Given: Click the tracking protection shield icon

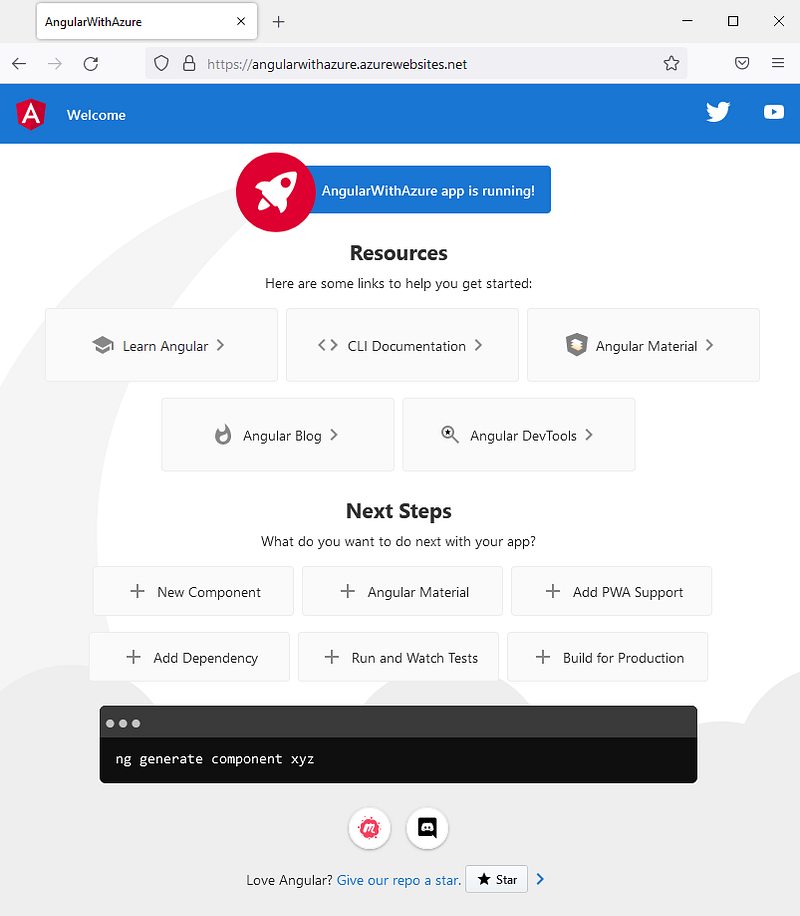Looking at the screenshot, I should point(161,63).
